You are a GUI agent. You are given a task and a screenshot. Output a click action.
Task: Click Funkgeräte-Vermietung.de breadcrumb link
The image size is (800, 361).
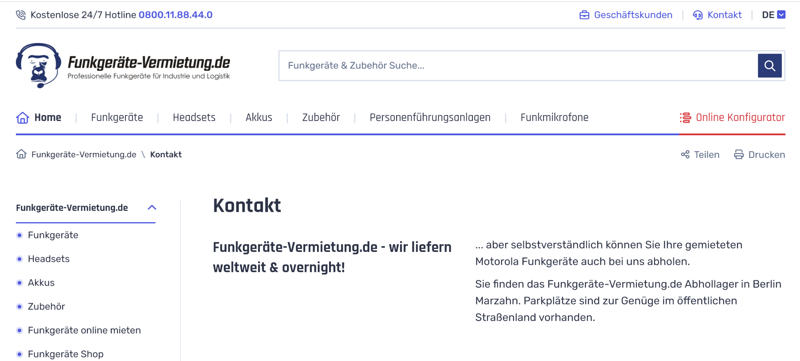[x=84, y=154]
